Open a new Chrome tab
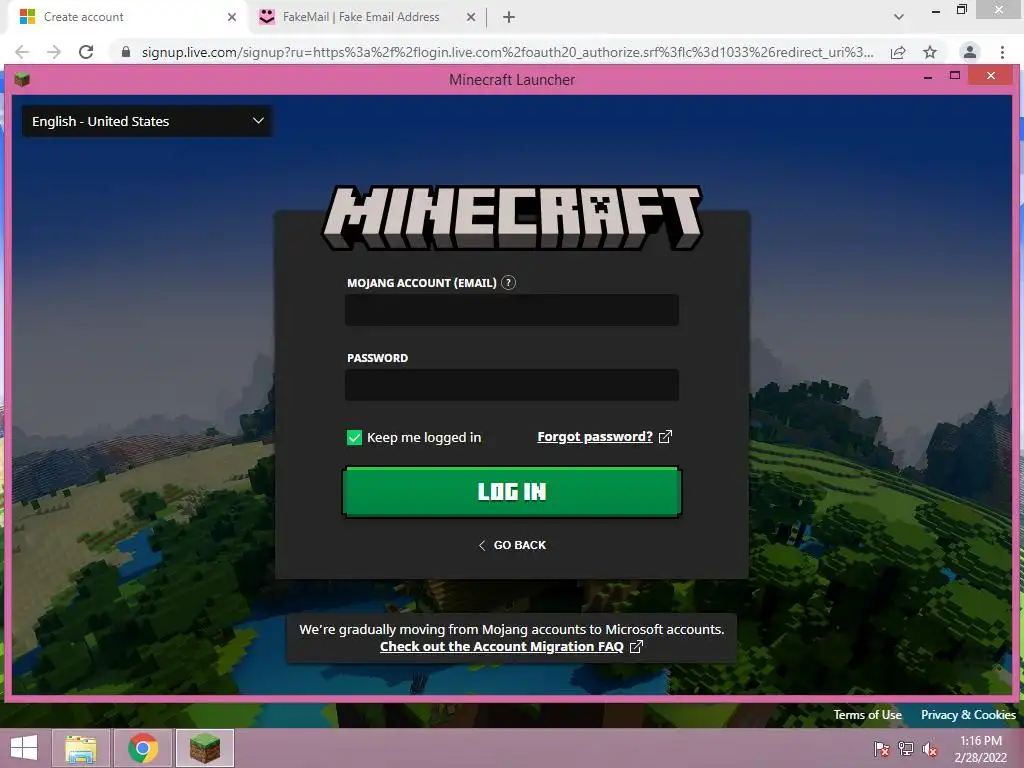 (x=509, y=17)
